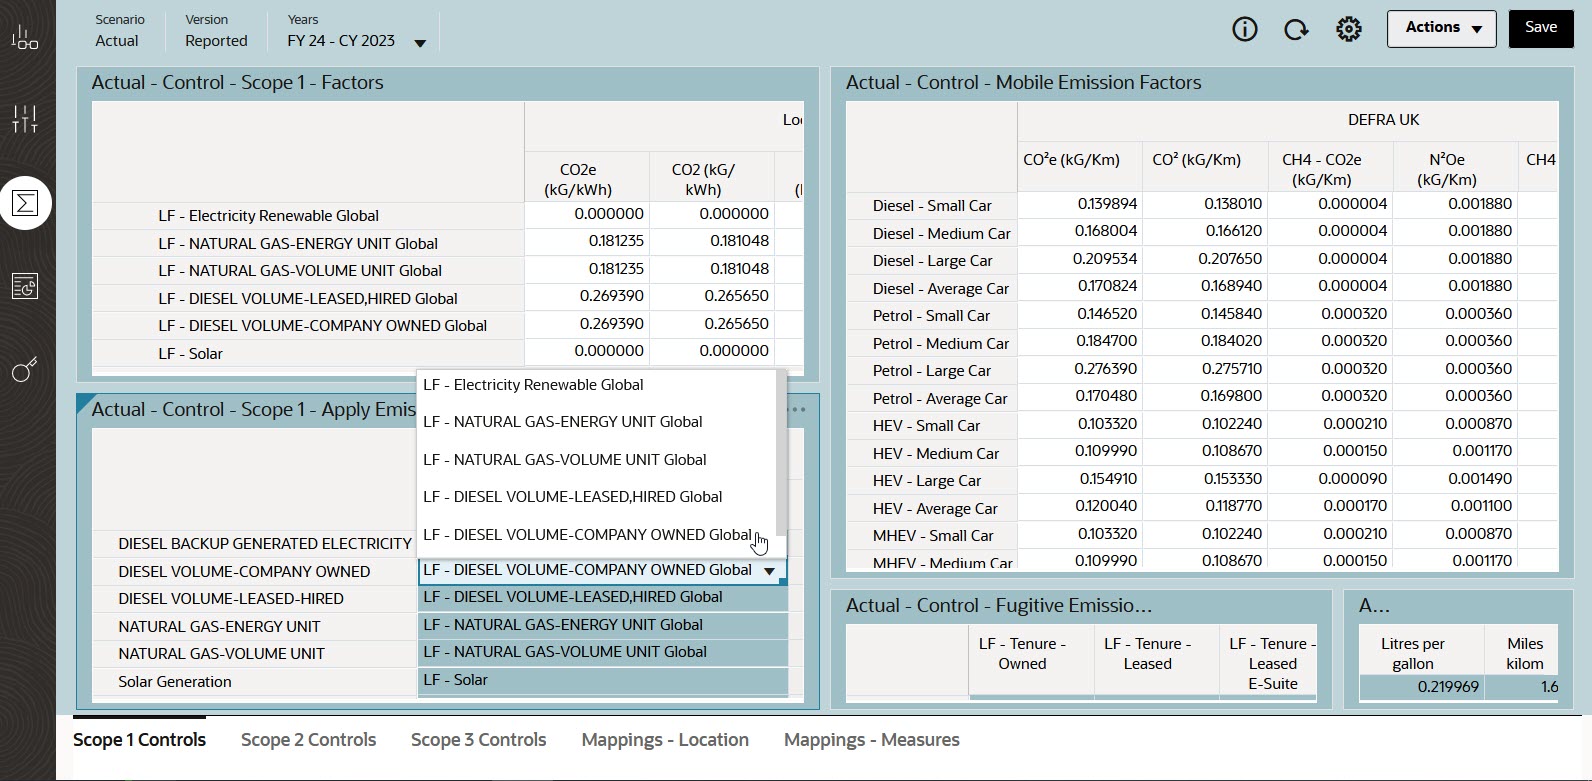
Task: Click dropdown arrow in DIESEL VOLUME-COMPANY OWNED cell
Action: click(769, 571)
